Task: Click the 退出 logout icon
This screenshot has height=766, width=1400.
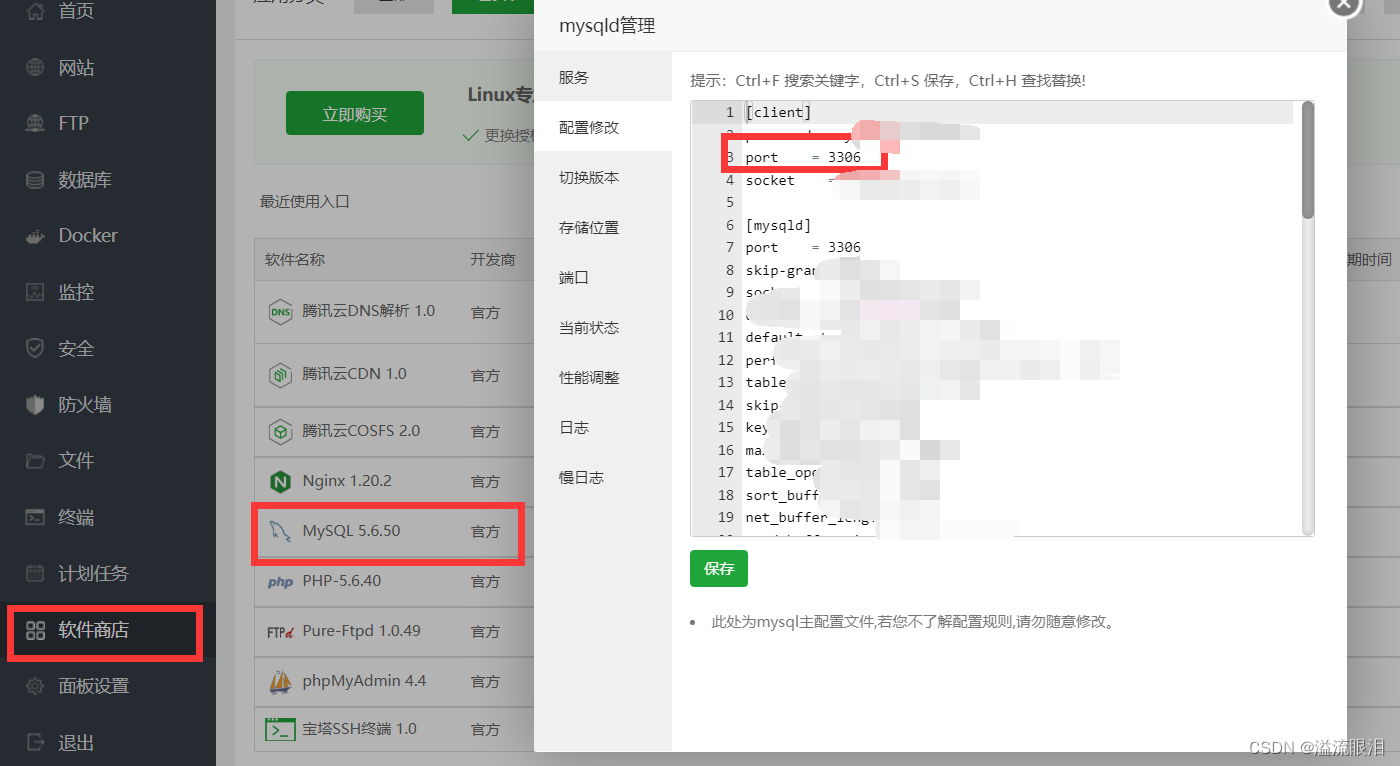Action: coord(35,742)
